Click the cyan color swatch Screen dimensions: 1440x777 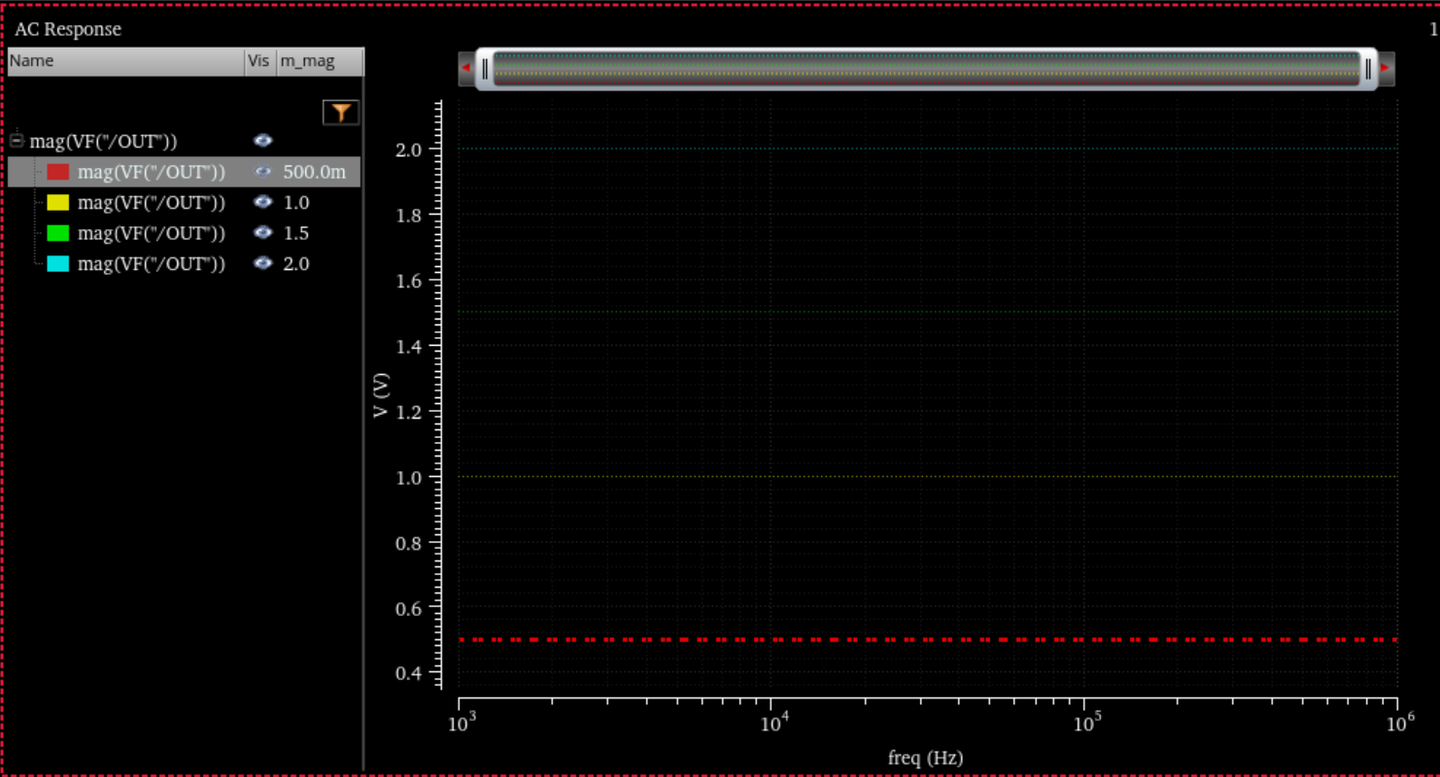point(58,264)
